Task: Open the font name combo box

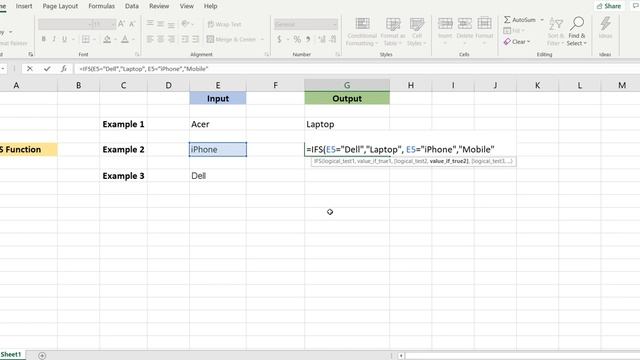Action: [65, 24]
